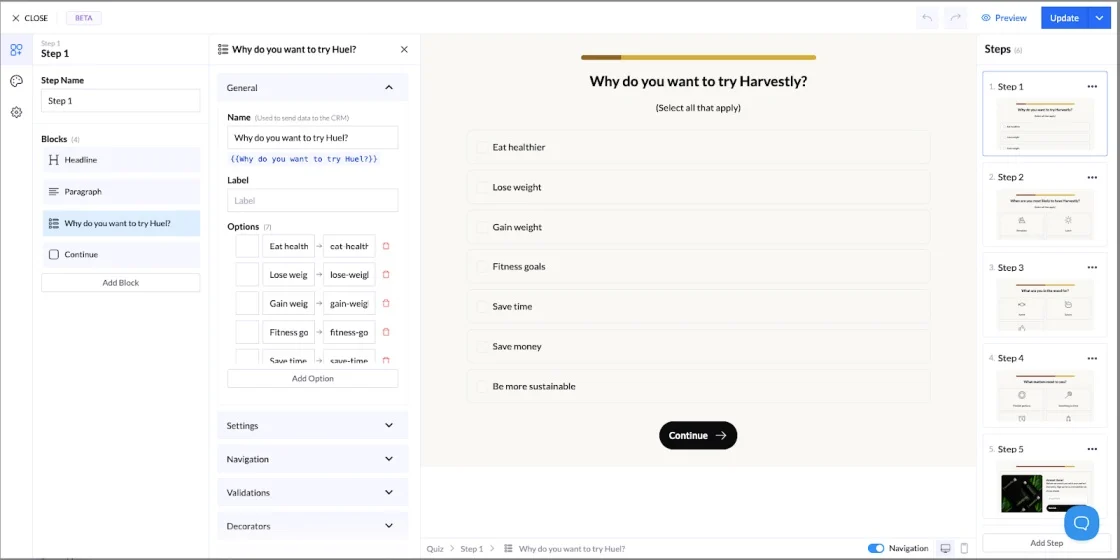This screenshot has width=1120, height=560.
Task: Click Add Block button
Action: (x=121, y=283)
